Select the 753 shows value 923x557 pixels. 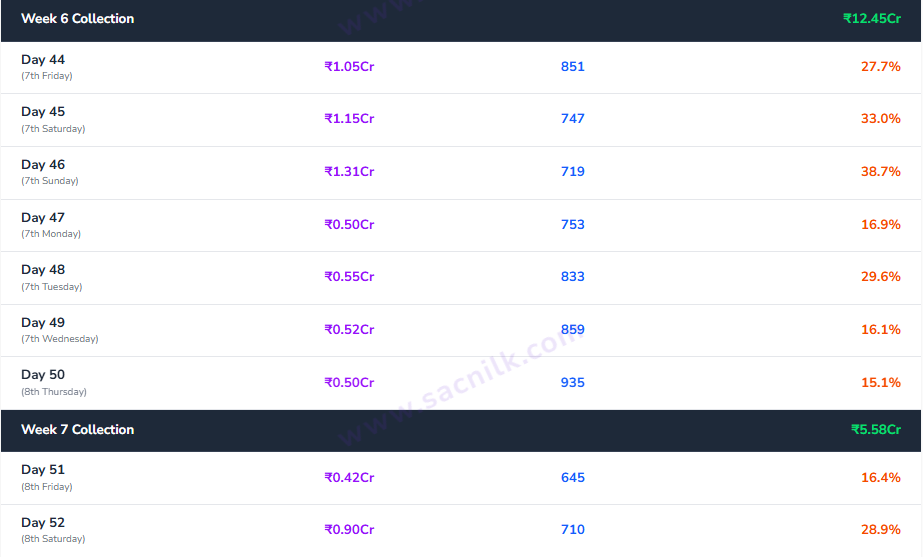tap(573, 224)
